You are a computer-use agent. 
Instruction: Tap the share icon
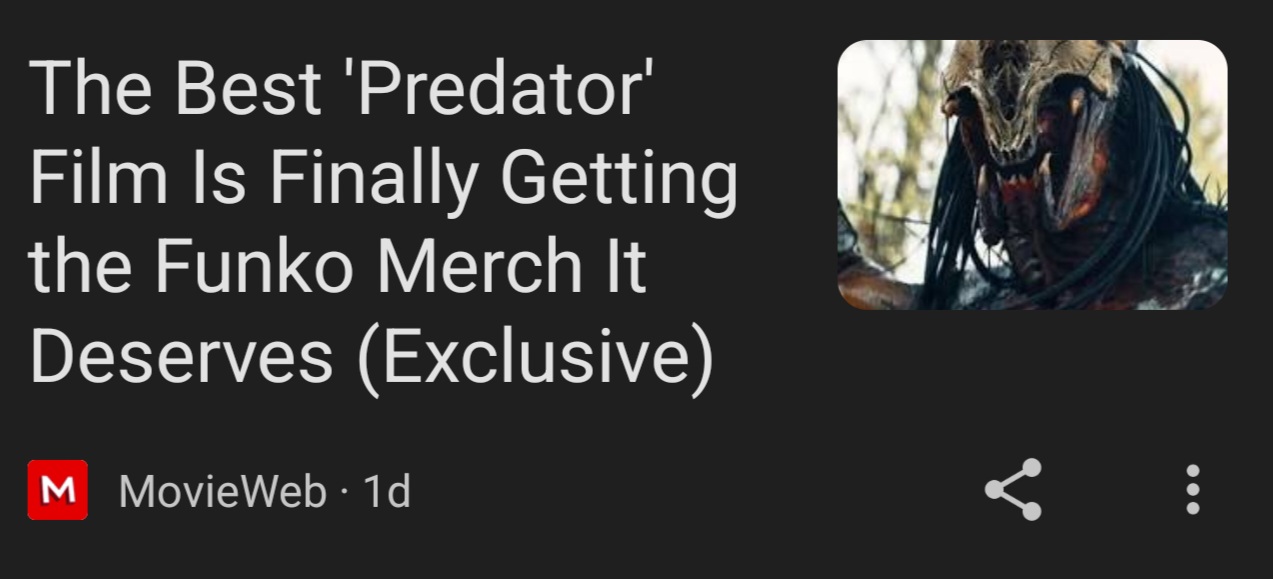click(1013, 490)
